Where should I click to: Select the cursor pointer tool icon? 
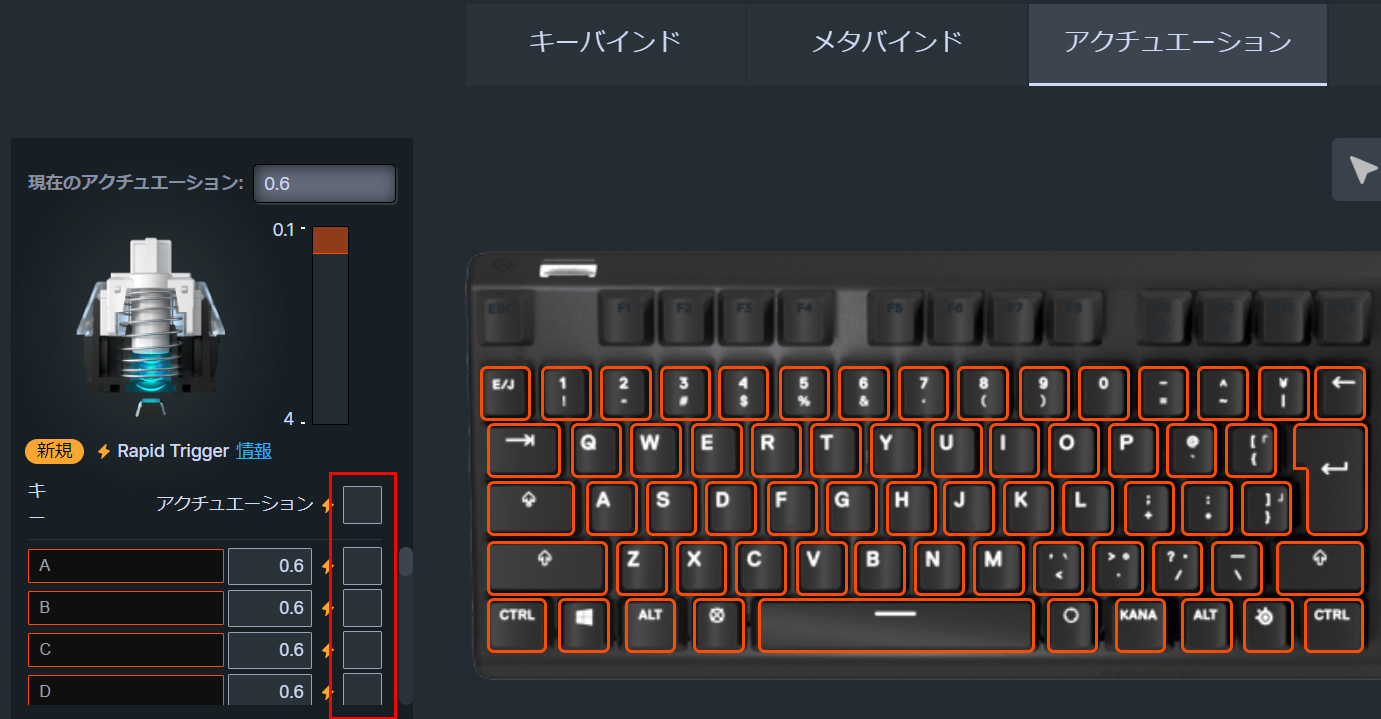[x=1360, y=170]
